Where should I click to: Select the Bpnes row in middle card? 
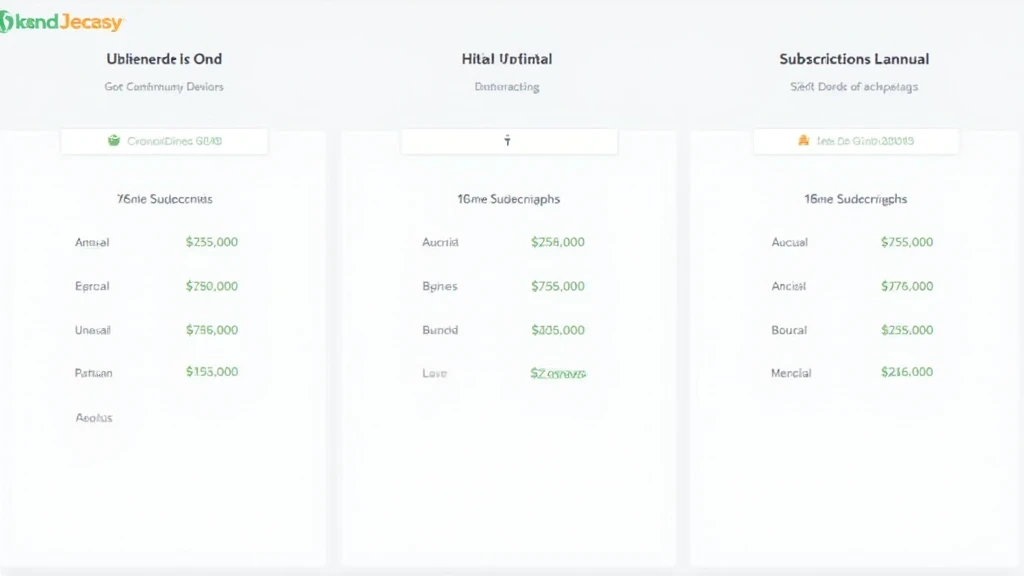point(440,286)
